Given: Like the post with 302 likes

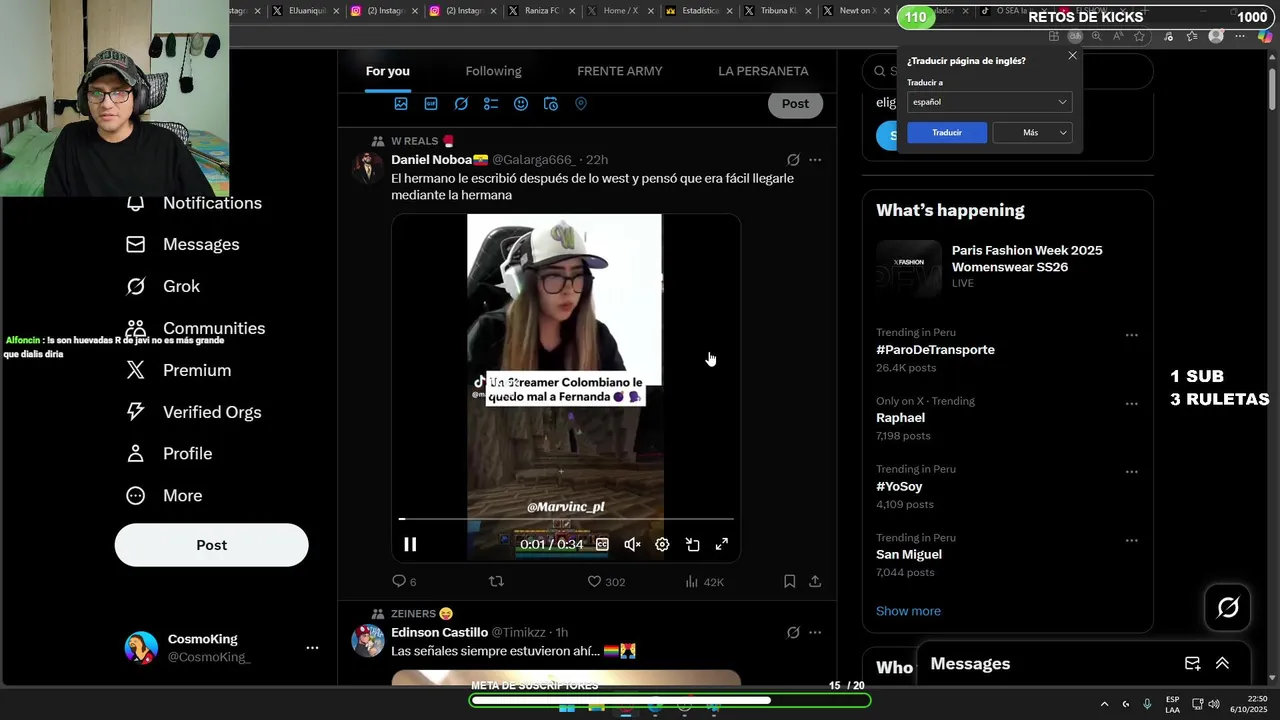Looking at the screenshot, I should [606, 581].
